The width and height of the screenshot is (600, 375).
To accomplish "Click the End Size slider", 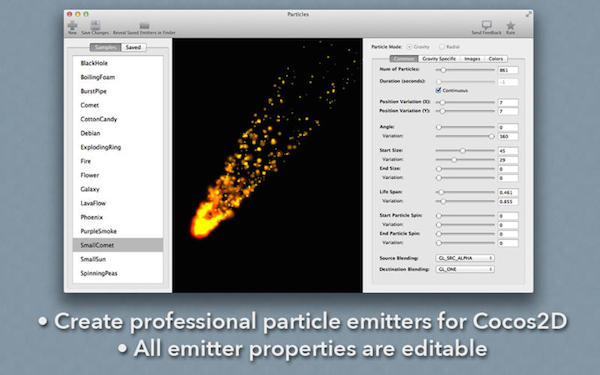I will [465, 169].
